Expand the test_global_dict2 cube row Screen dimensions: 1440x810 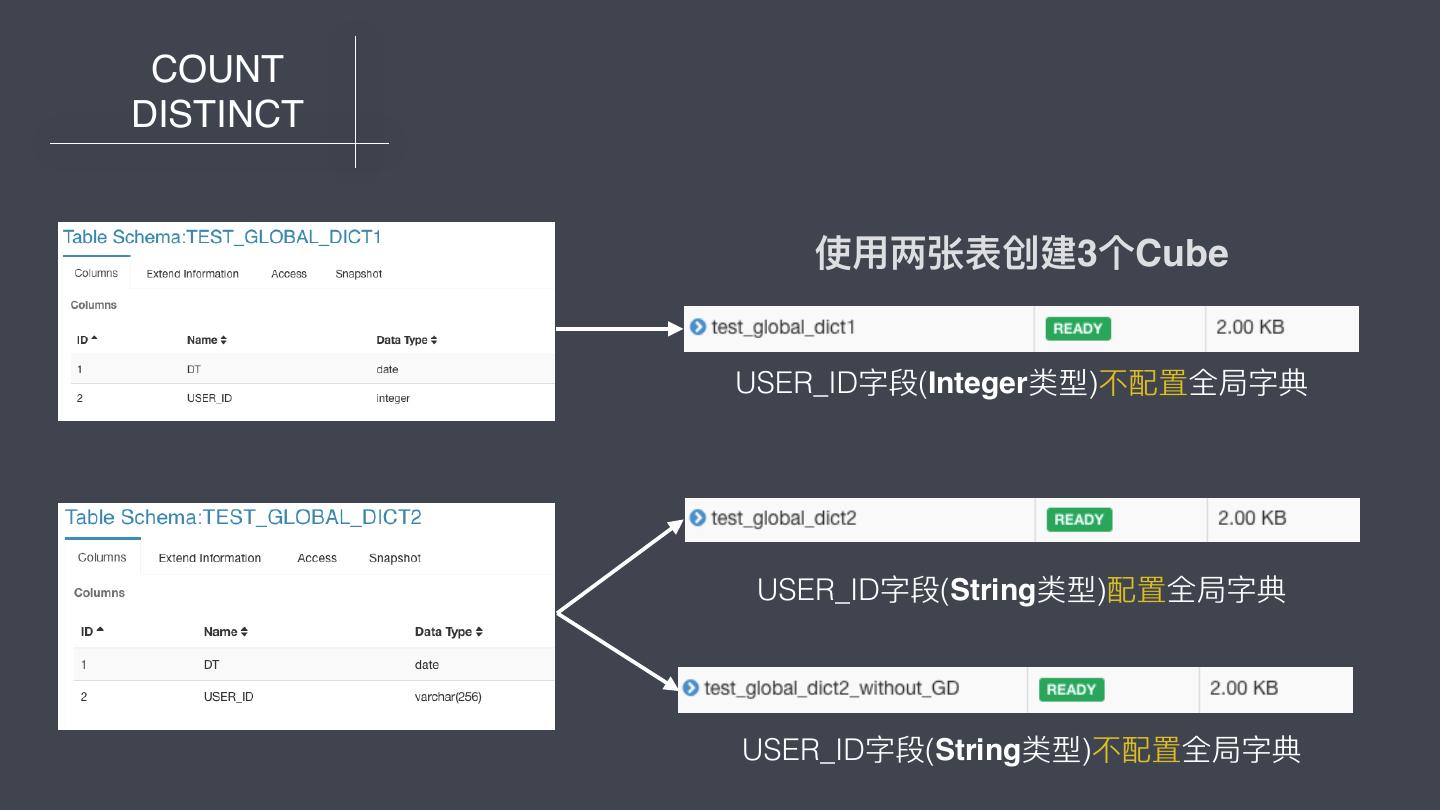point(698,518)
